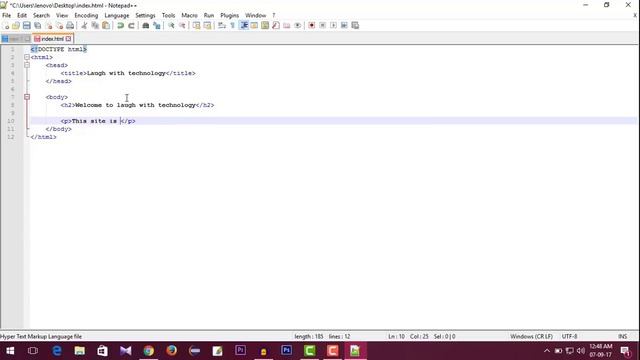640x360 pixels.
Task: Open the Encoding menu
Action: coord(86,16)
